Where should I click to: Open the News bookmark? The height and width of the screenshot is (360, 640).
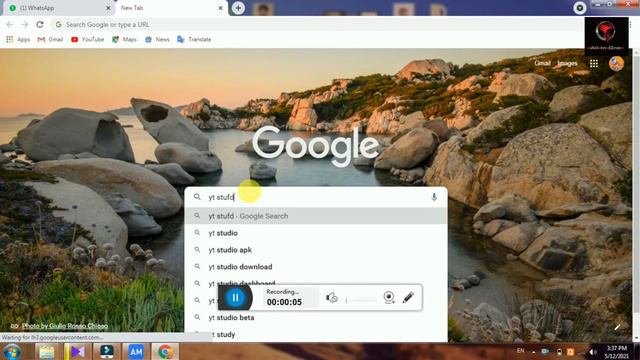157,40
